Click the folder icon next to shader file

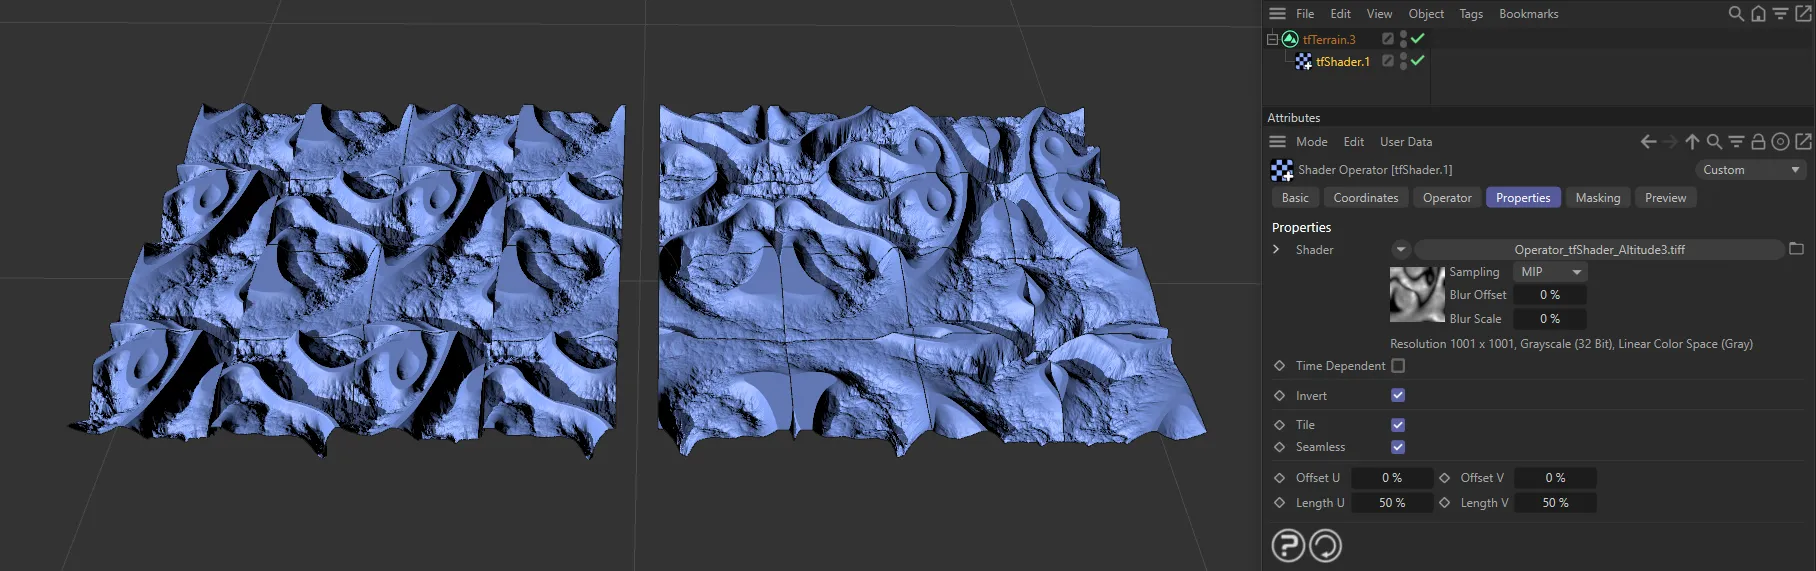click(1796, 249)
